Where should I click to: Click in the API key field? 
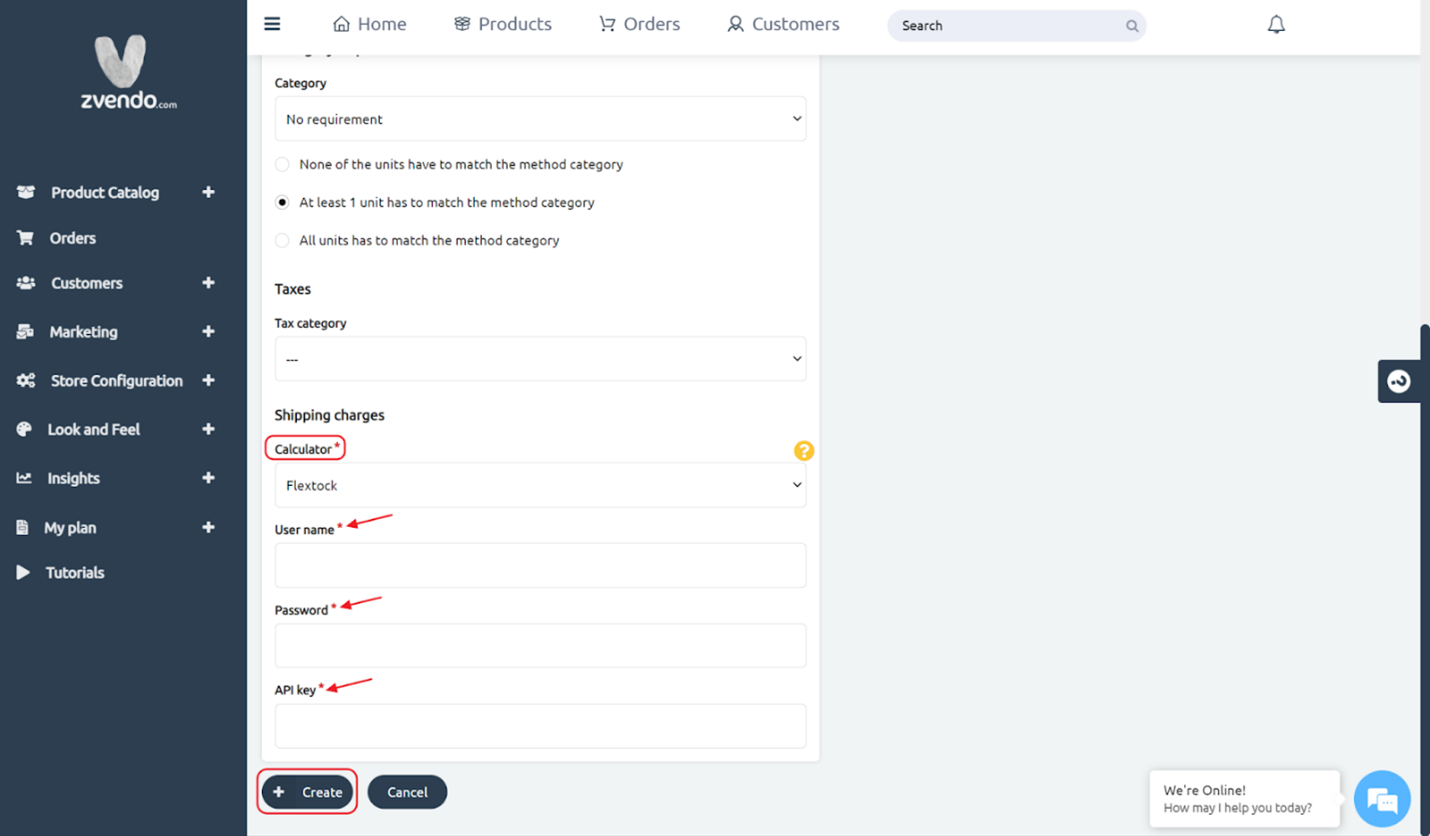tap(540, 726)
